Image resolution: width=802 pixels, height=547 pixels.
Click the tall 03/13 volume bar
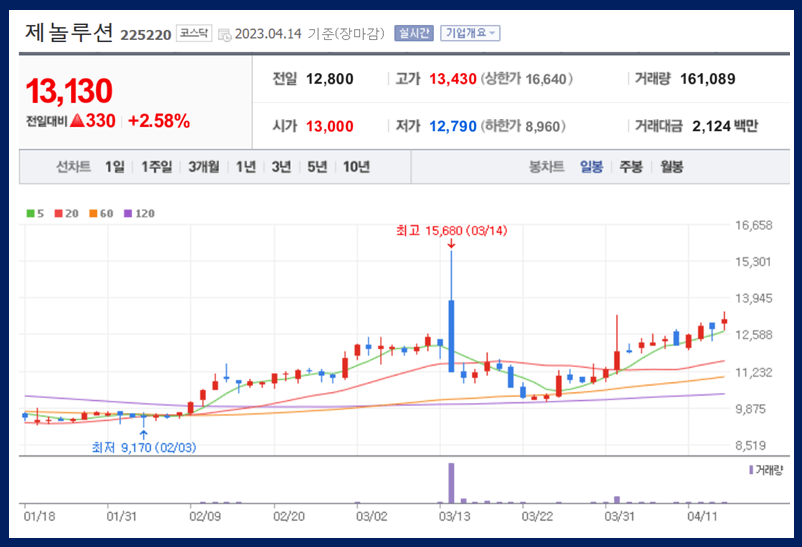click(x=451, y=483)
